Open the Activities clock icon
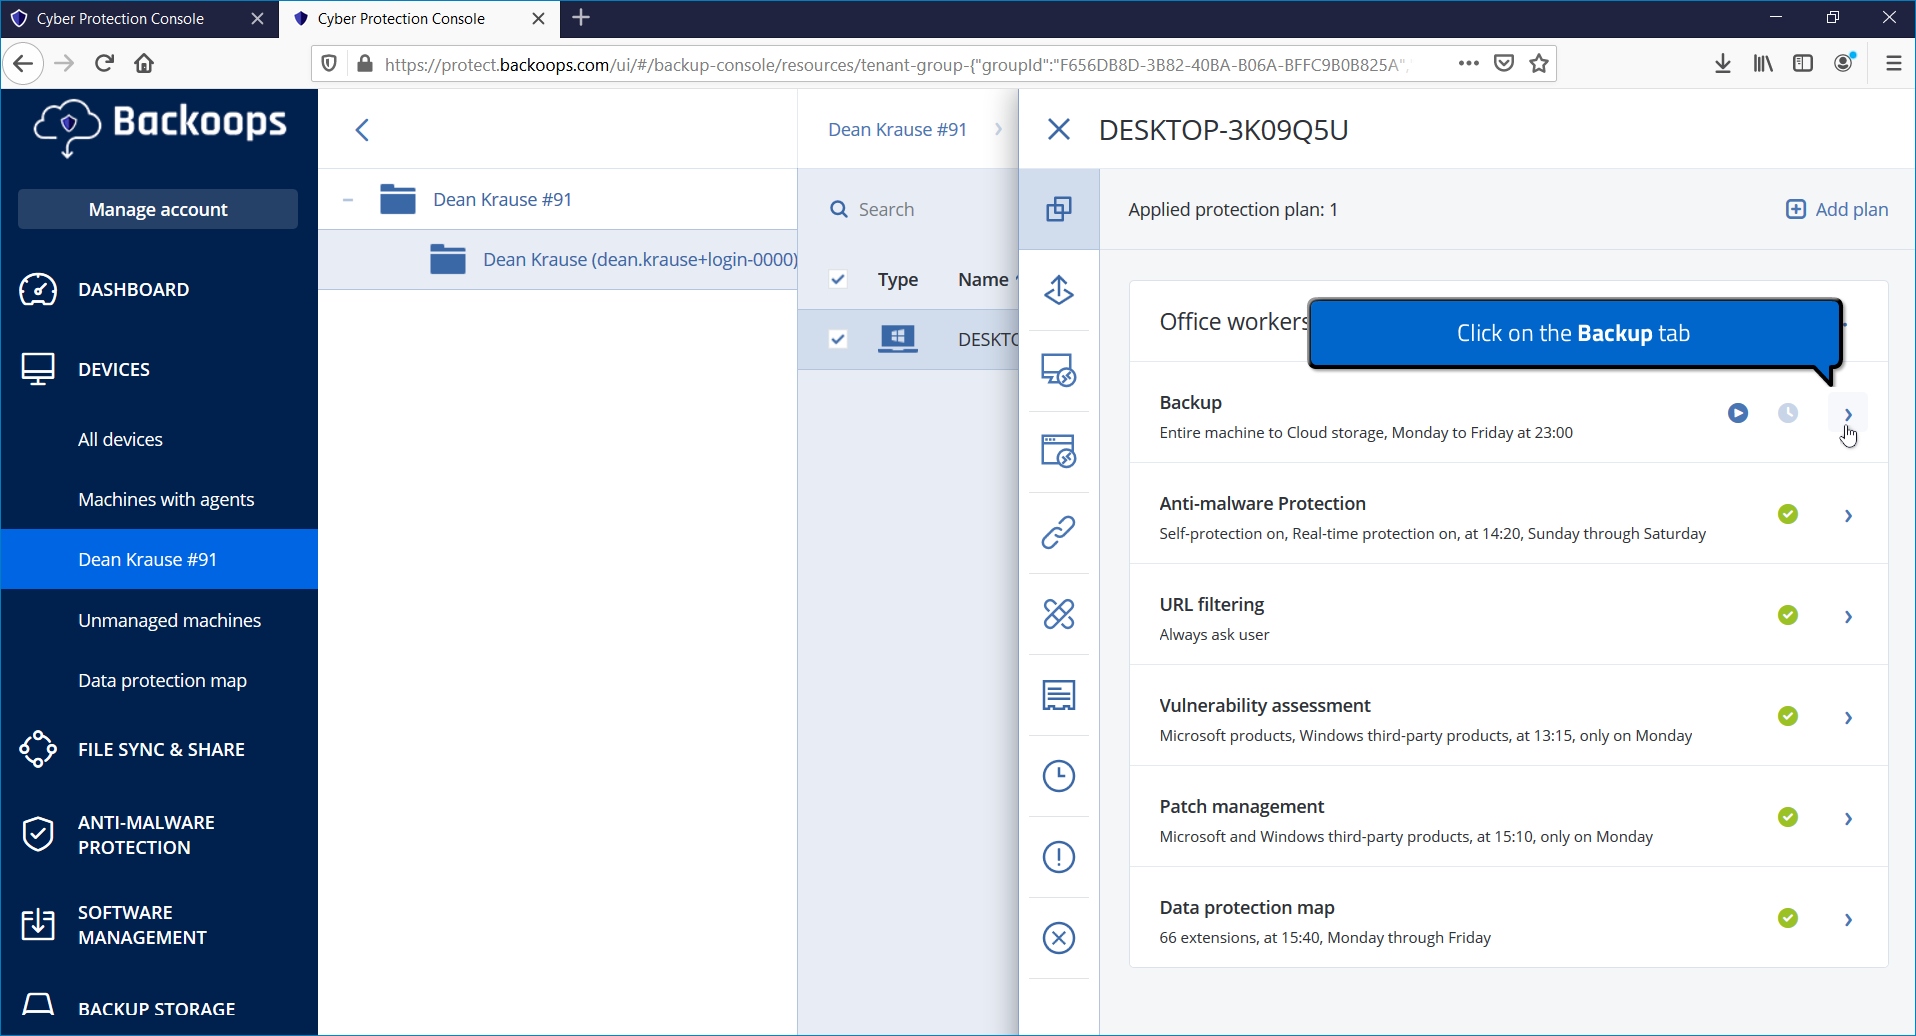 point(1059,776)
